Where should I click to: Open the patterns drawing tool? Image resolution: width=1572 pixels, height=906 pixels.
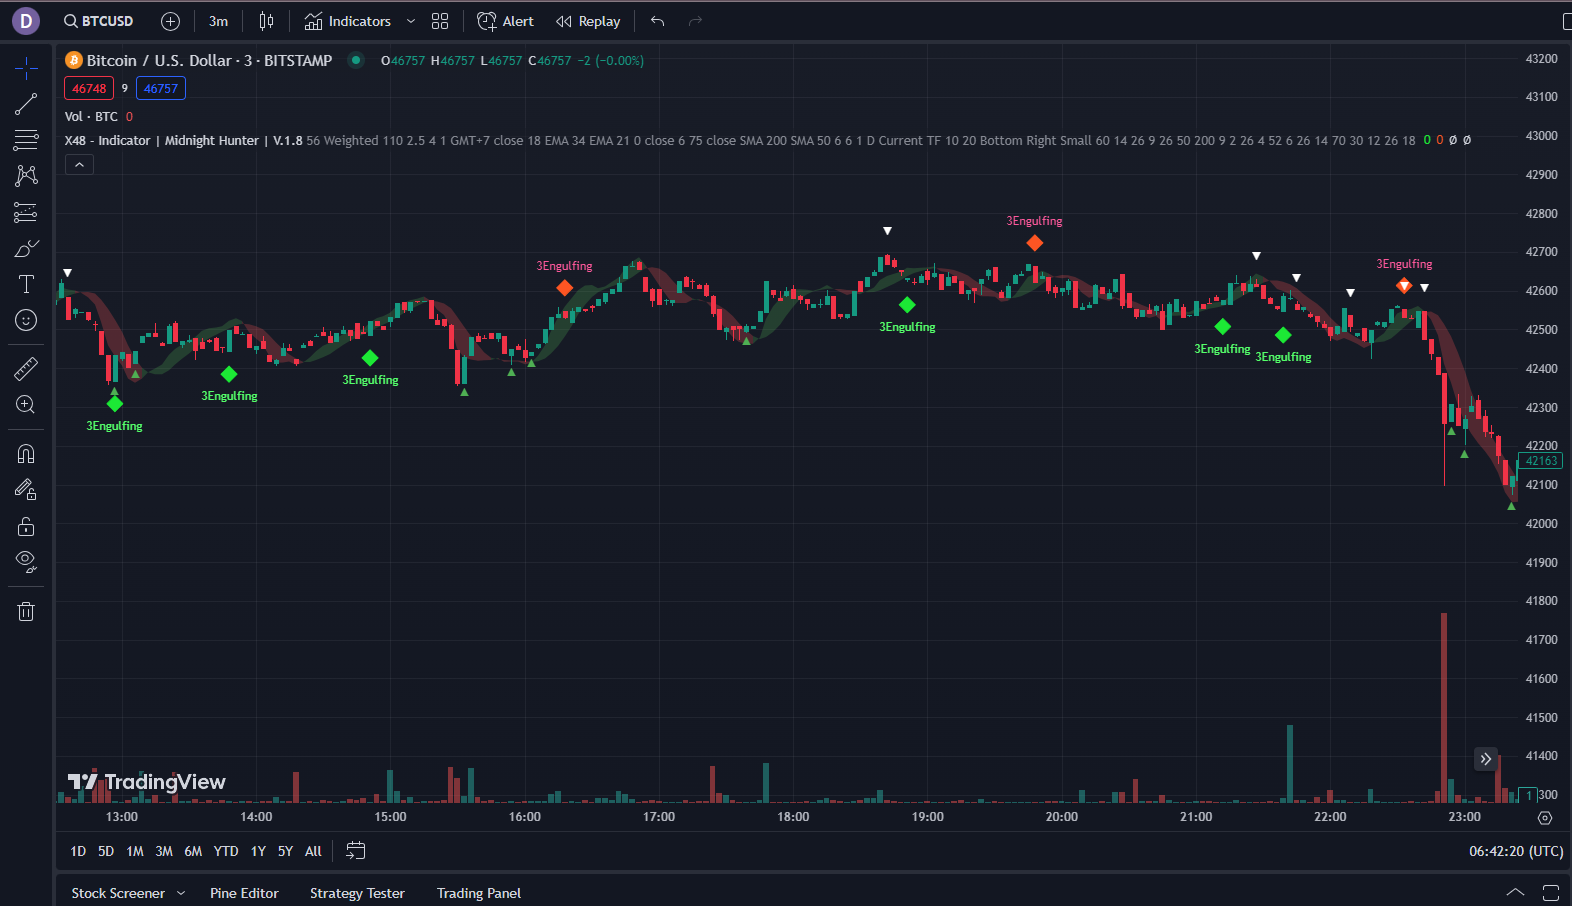(26, 176)
